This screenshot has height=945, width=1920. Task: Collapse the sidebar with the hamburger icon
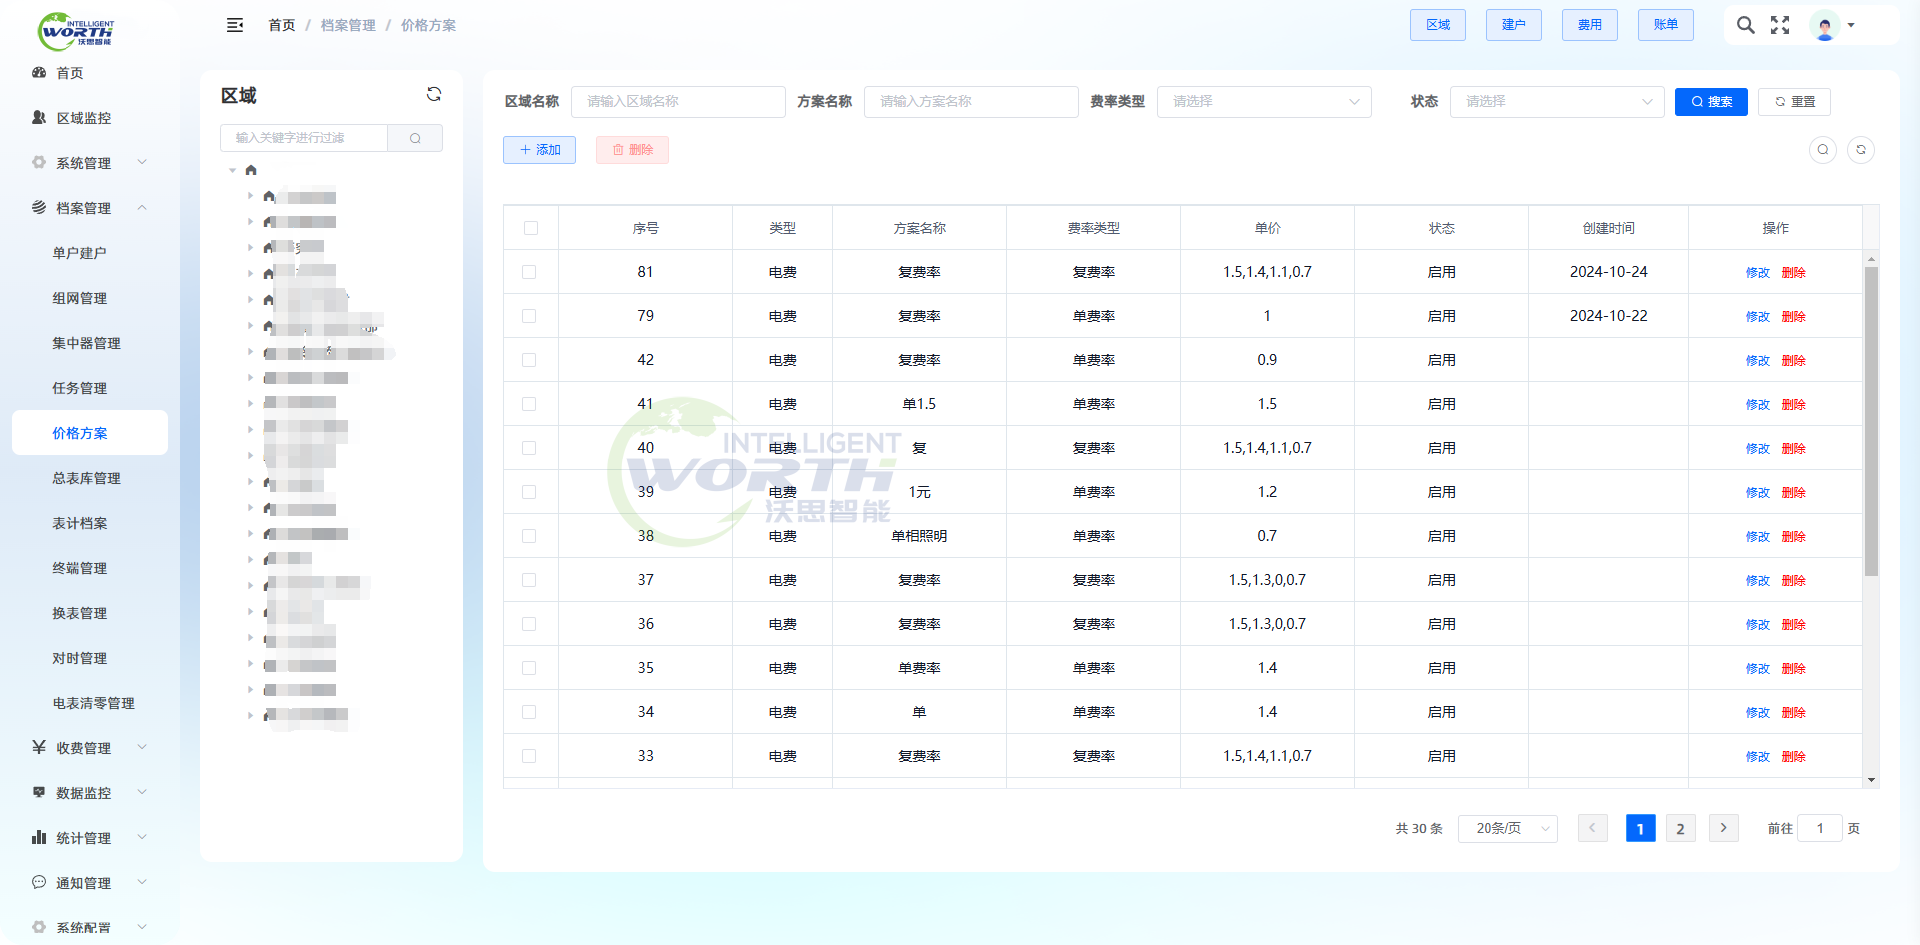pos(235,25)
